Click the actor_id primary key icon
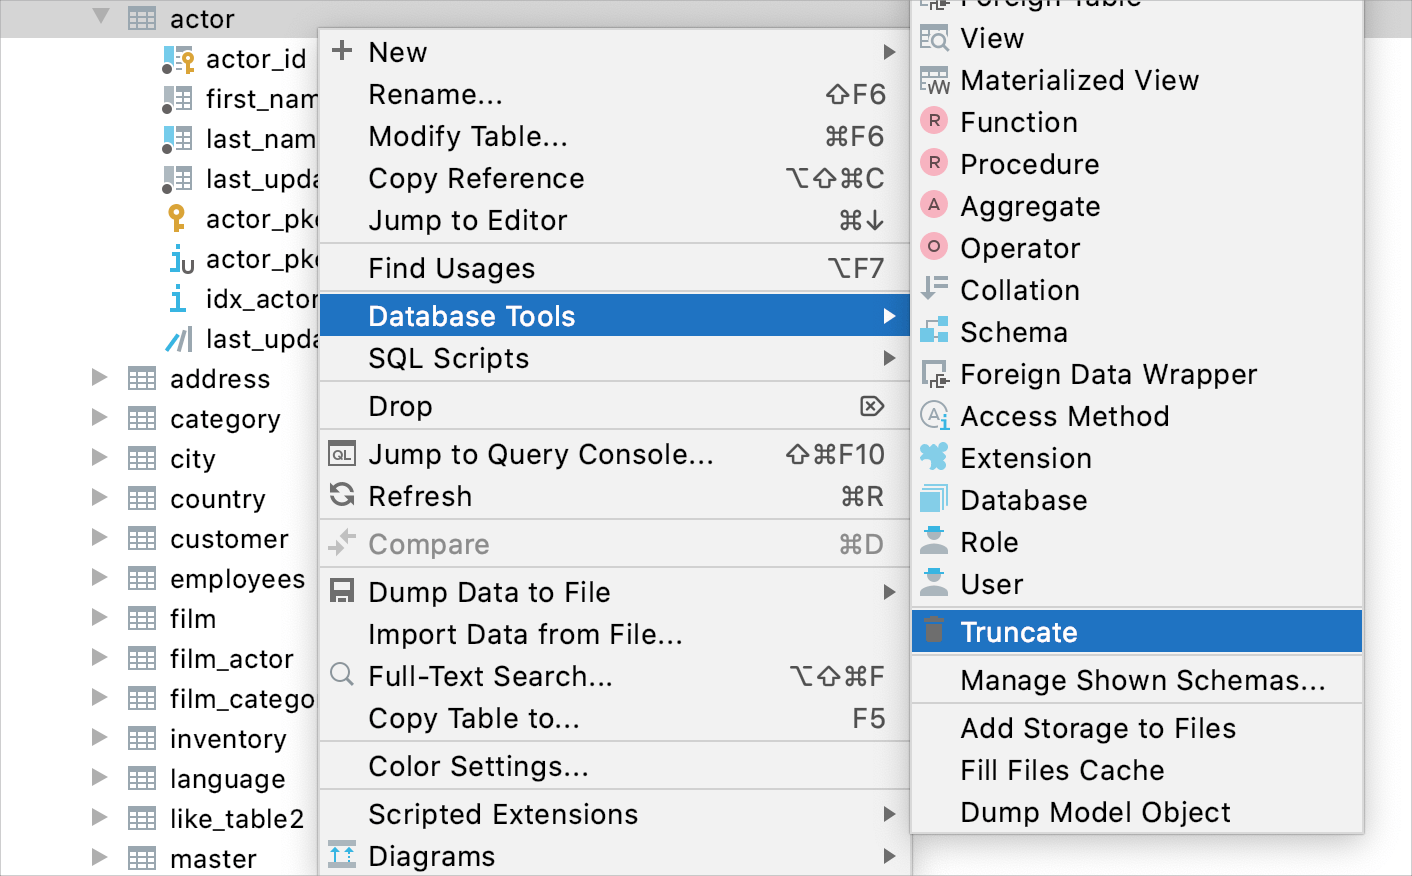Viewport: 1412px width, 876px height. tap(178, 58)
